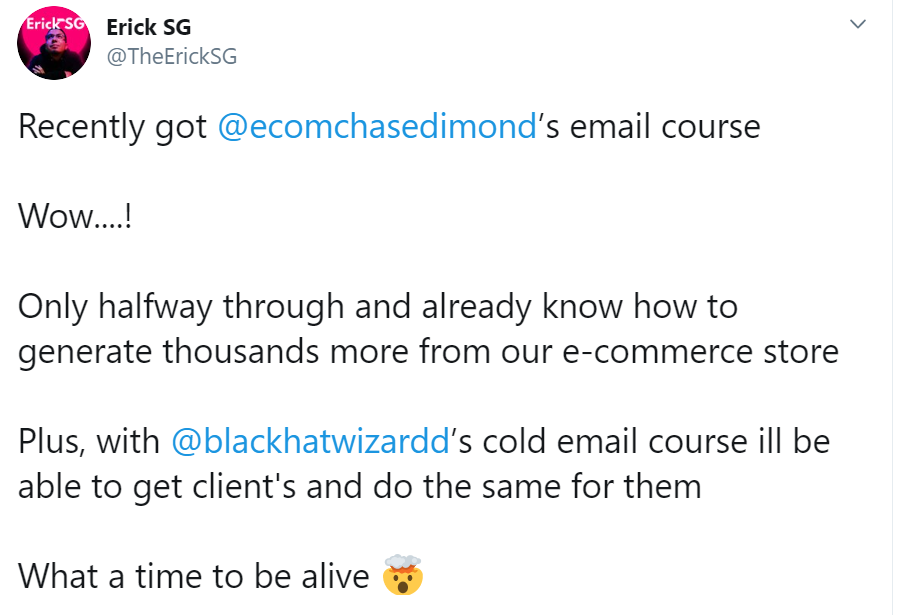Click the "Only halfway through" phrase
This screenshot has width=897, height=615.
point(182,306)
